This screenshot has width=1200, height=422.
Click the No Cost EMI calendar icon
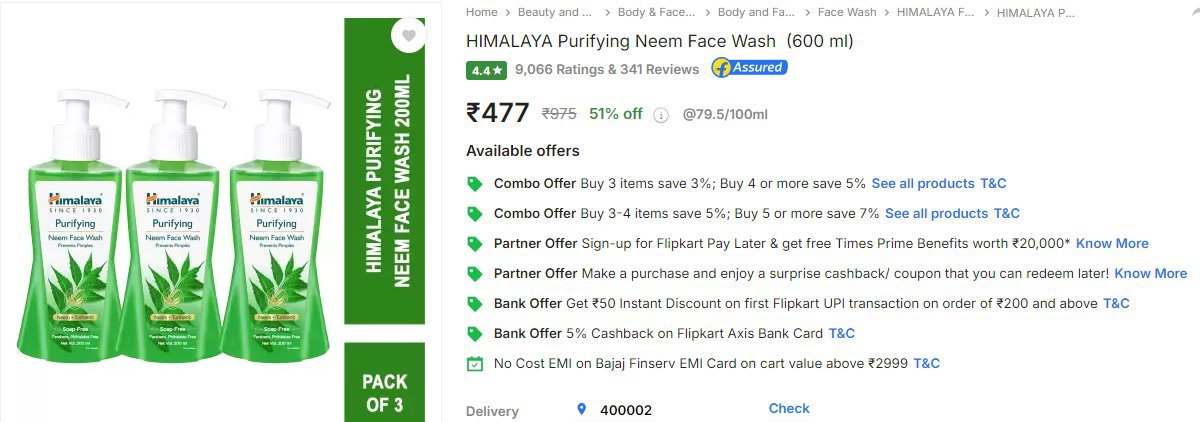click(475, 364)
